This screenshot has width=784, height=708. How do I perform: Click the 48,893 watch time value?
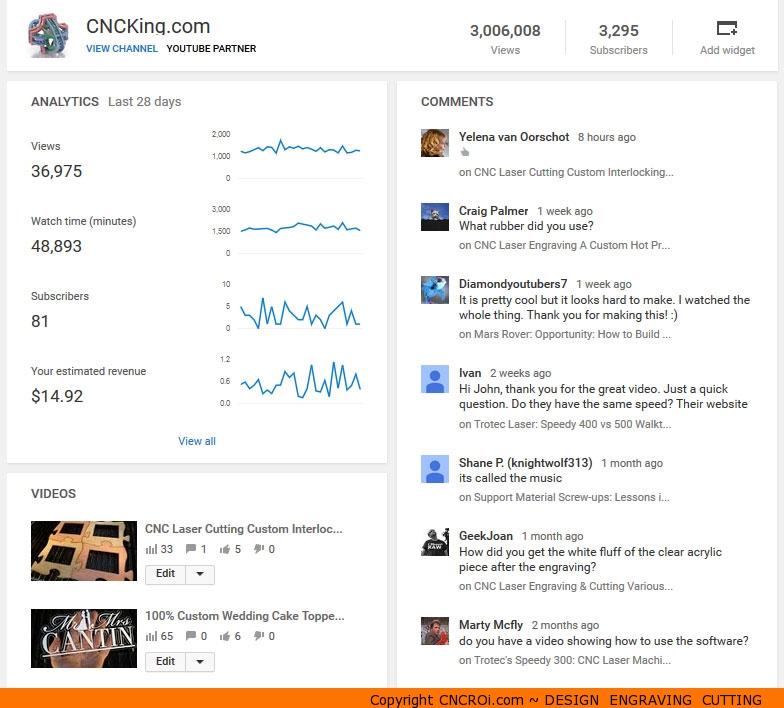pyautogui.click(x=56, y=246)
